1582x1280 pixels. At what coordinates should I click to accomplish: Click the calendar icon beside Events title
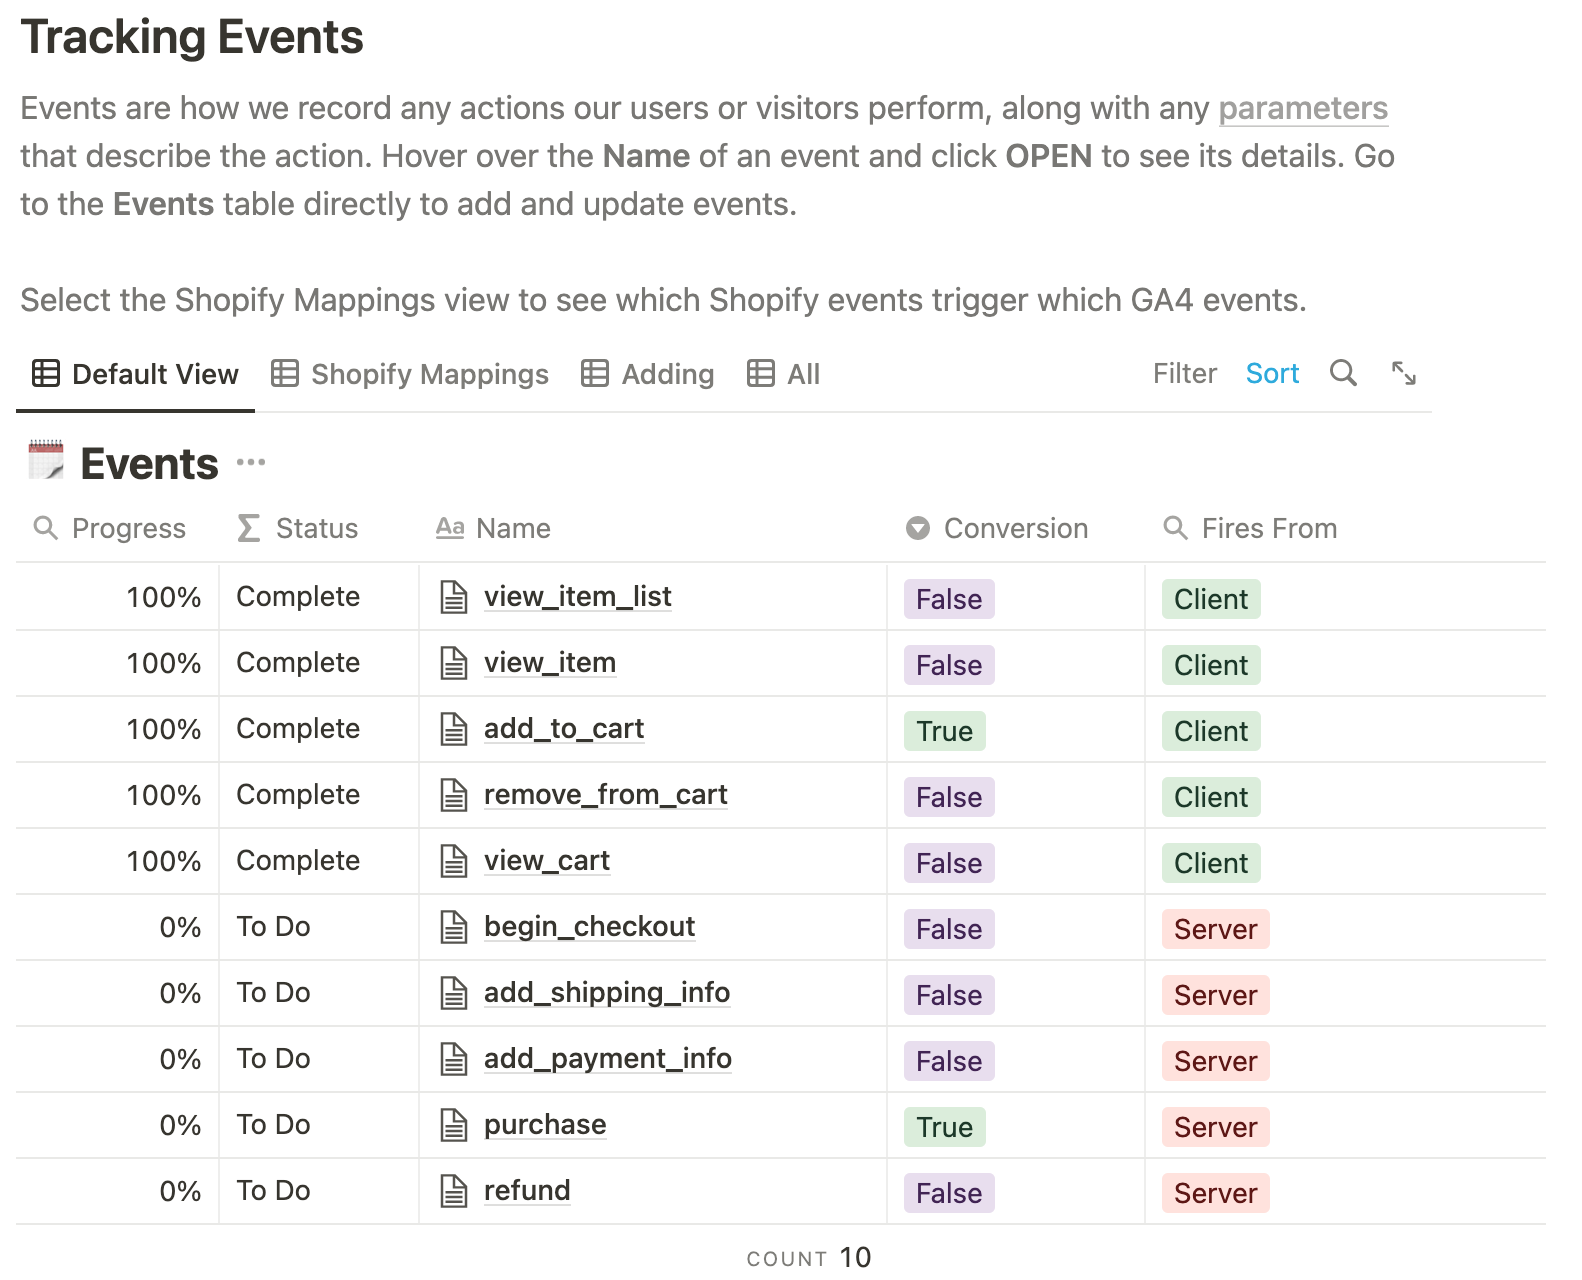[46, 461]
